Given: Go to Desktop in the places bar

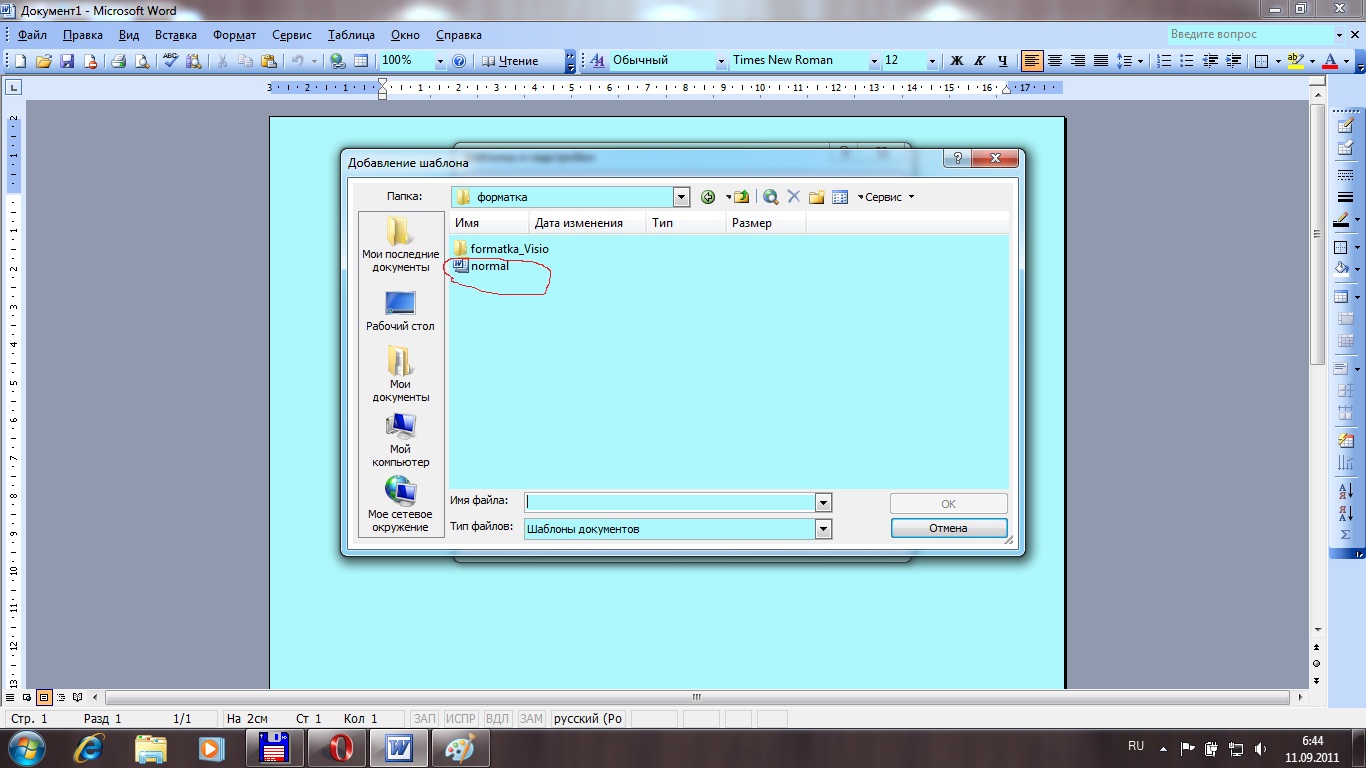Looking at the screenshot, I should pos(400,310).
